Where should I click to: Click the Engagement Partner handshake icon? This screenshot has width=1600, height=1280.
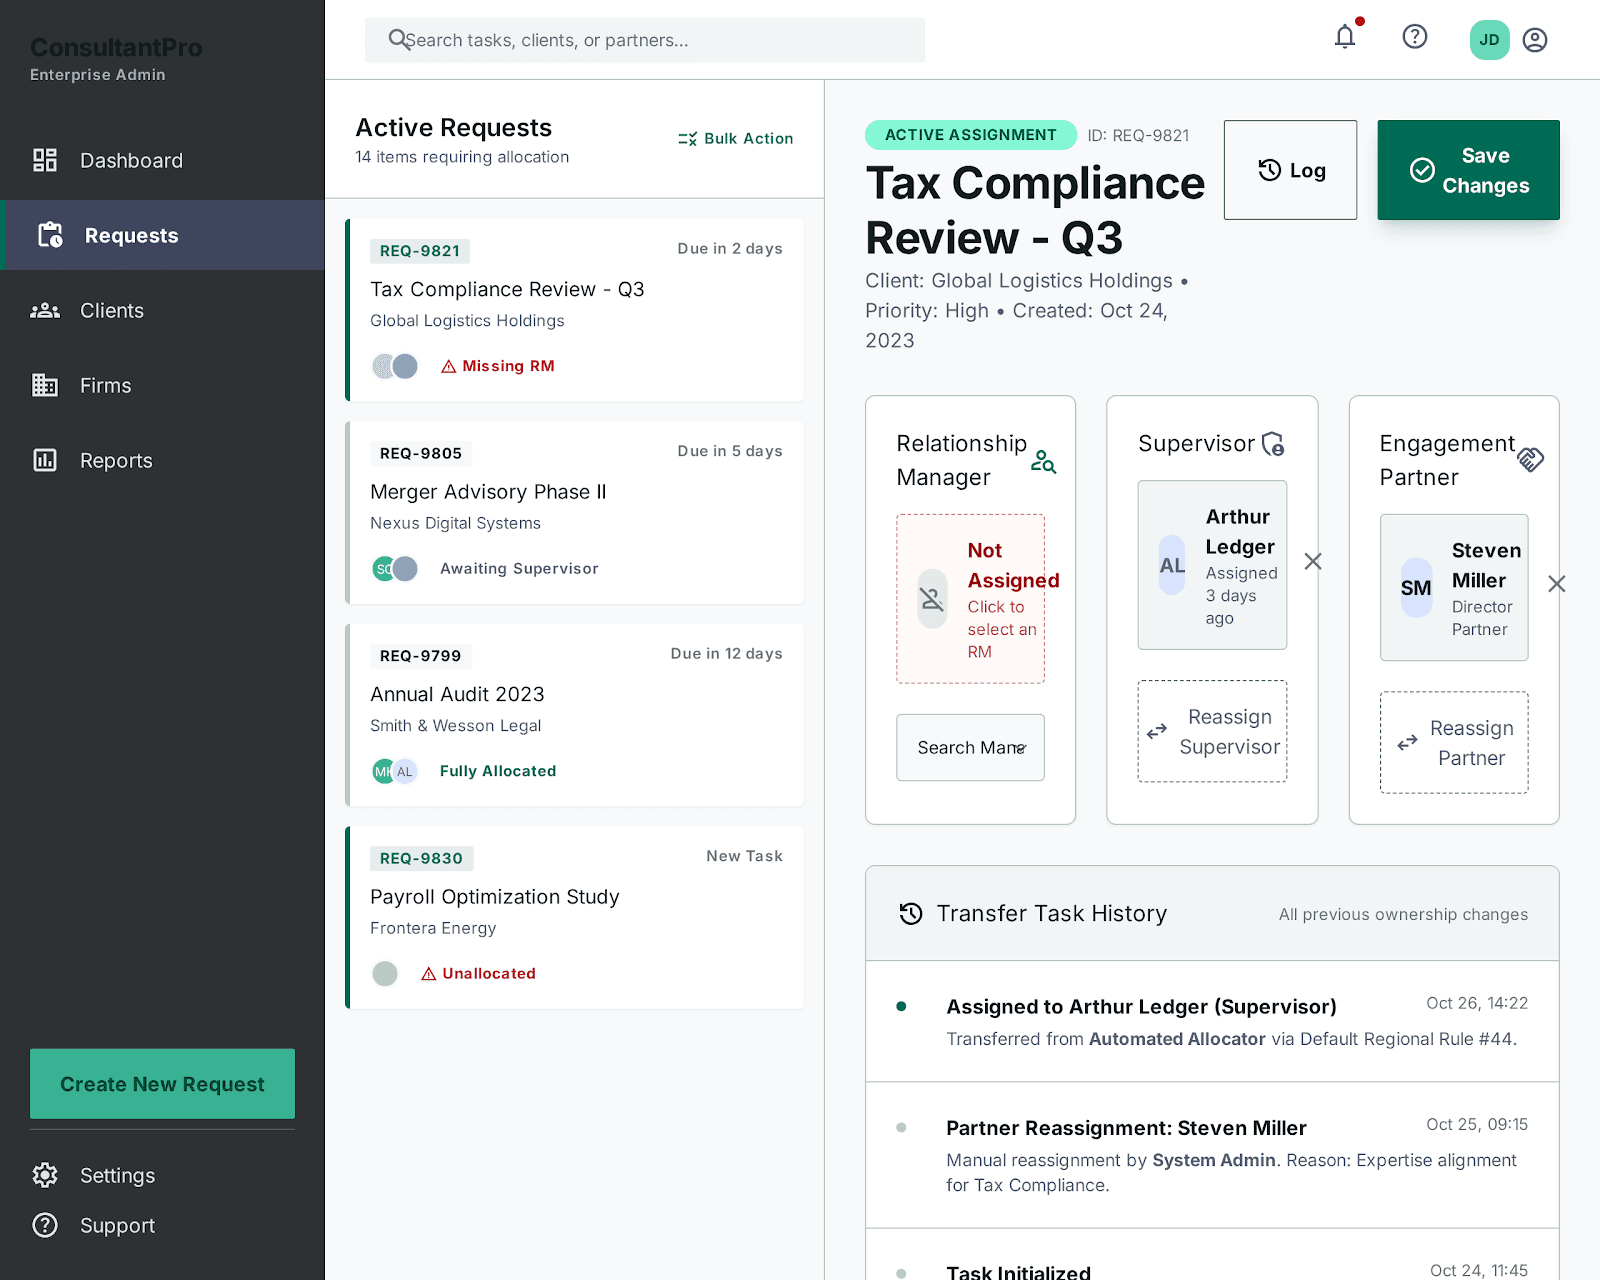pyautogui.click(x=1530, y=460)
